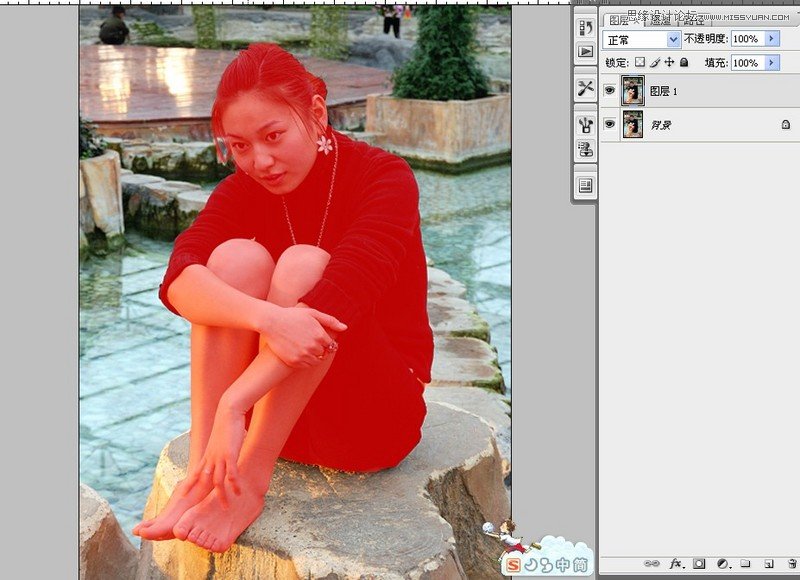Image resolution: width=800 pixels, height=580 pixels.
Task: Hide 图层 1 layer visibility eye
Action: (x=610, y=90)
